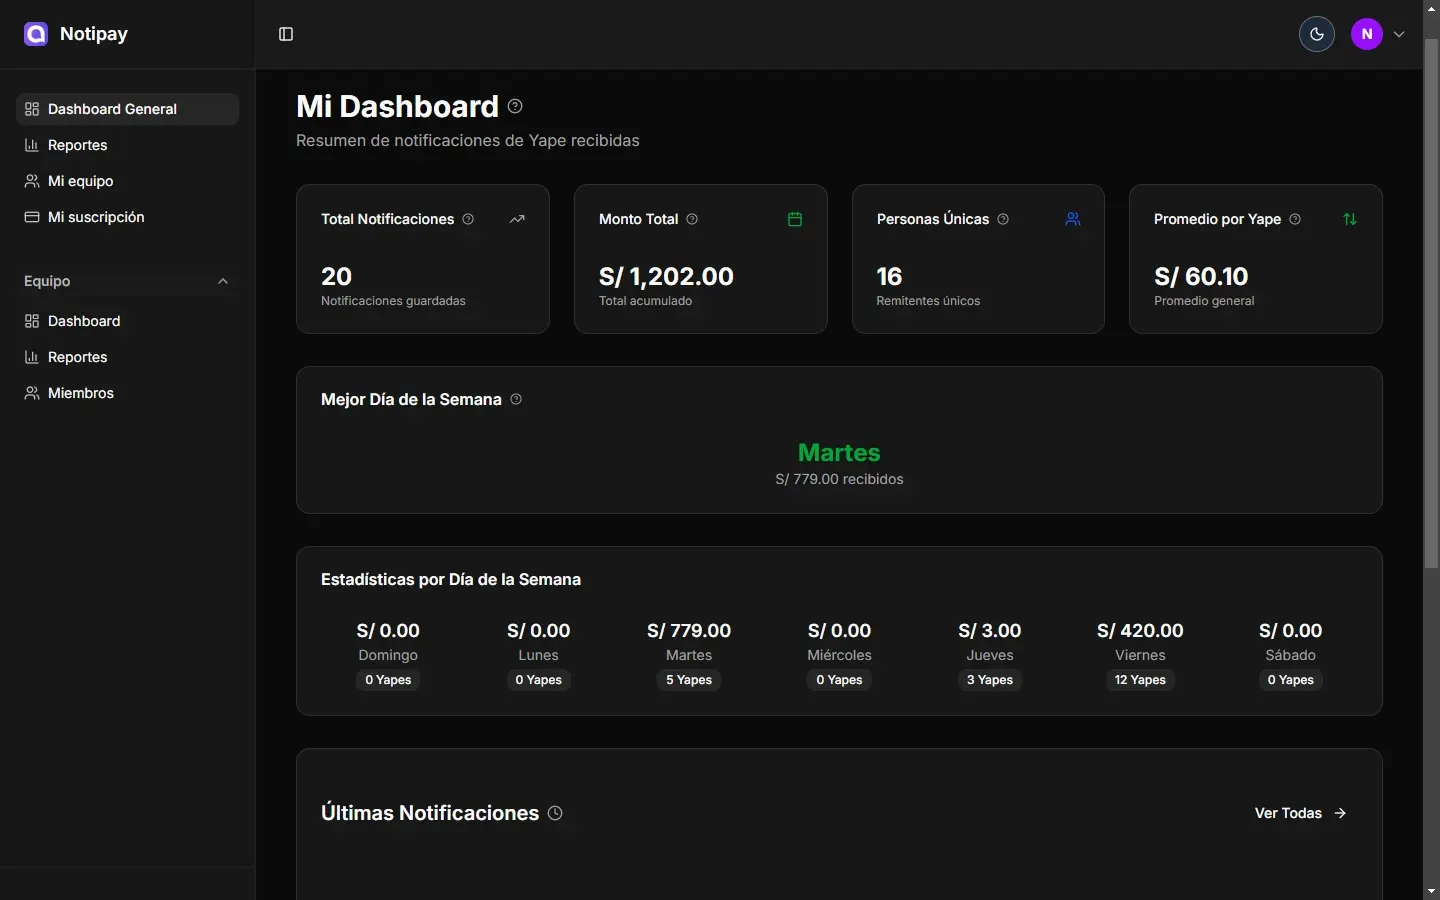The height and width of the screenshot is (900, 1440).
Task: Click the sort arrows on Promedio por Yape
Action: coord(1350,219)
